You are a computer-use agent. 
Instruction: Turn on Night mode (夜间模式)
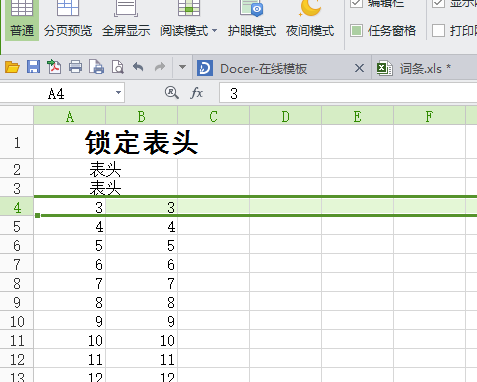310,20
